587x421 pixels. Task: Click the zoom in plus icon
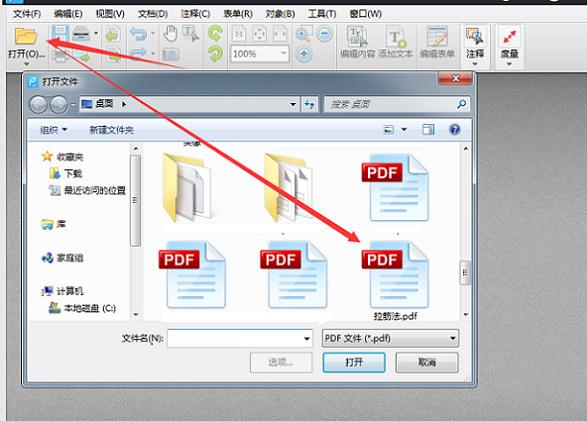click(304, 54)
